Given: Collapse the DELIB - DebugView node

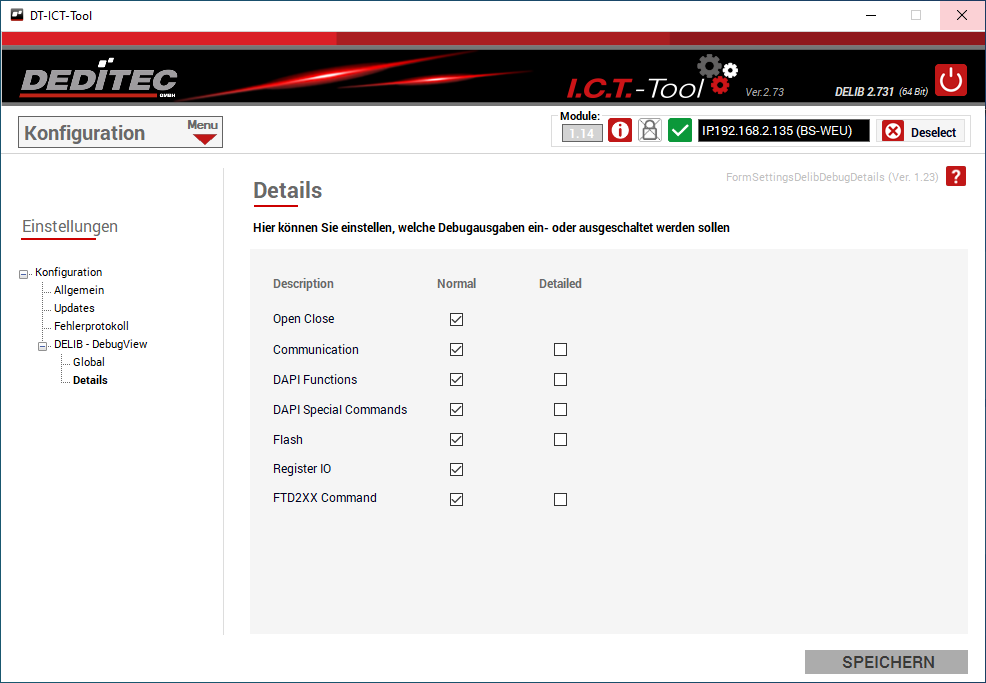Looking at the screenshot, I should (43, 345).
